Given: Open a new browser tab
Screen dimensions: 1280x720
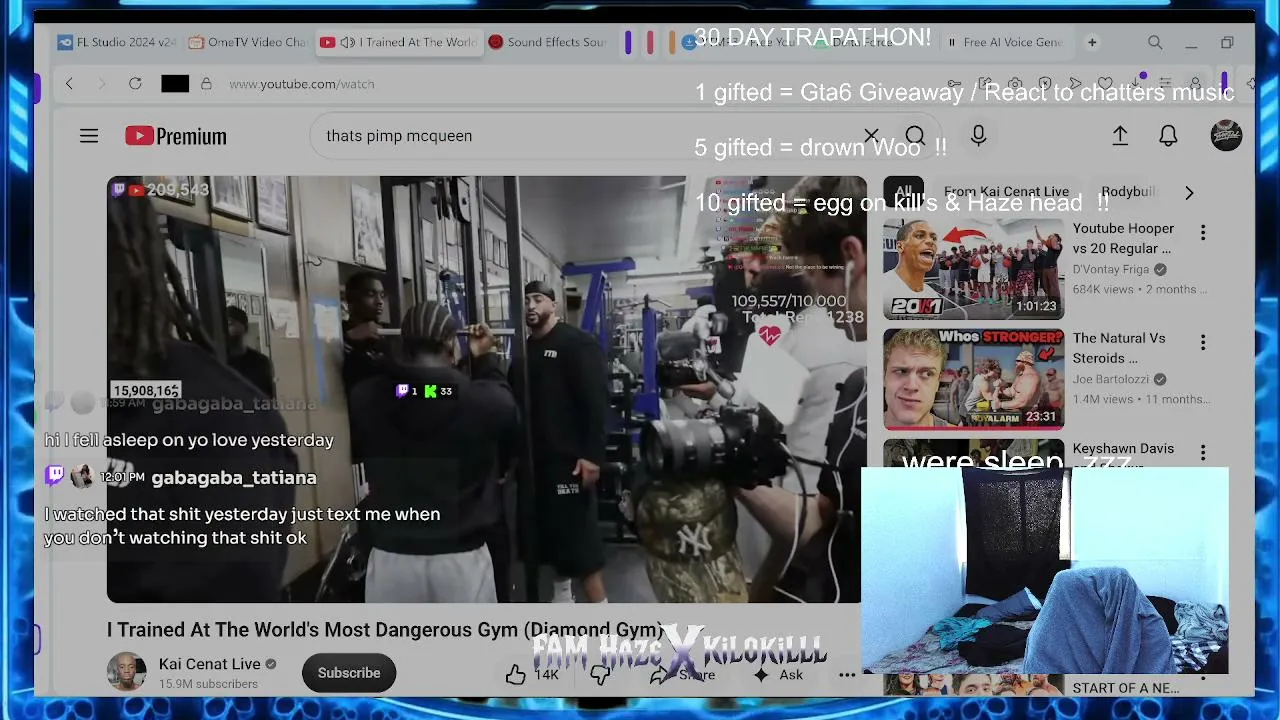Looking at the screenshot, I should point(1092,42).
